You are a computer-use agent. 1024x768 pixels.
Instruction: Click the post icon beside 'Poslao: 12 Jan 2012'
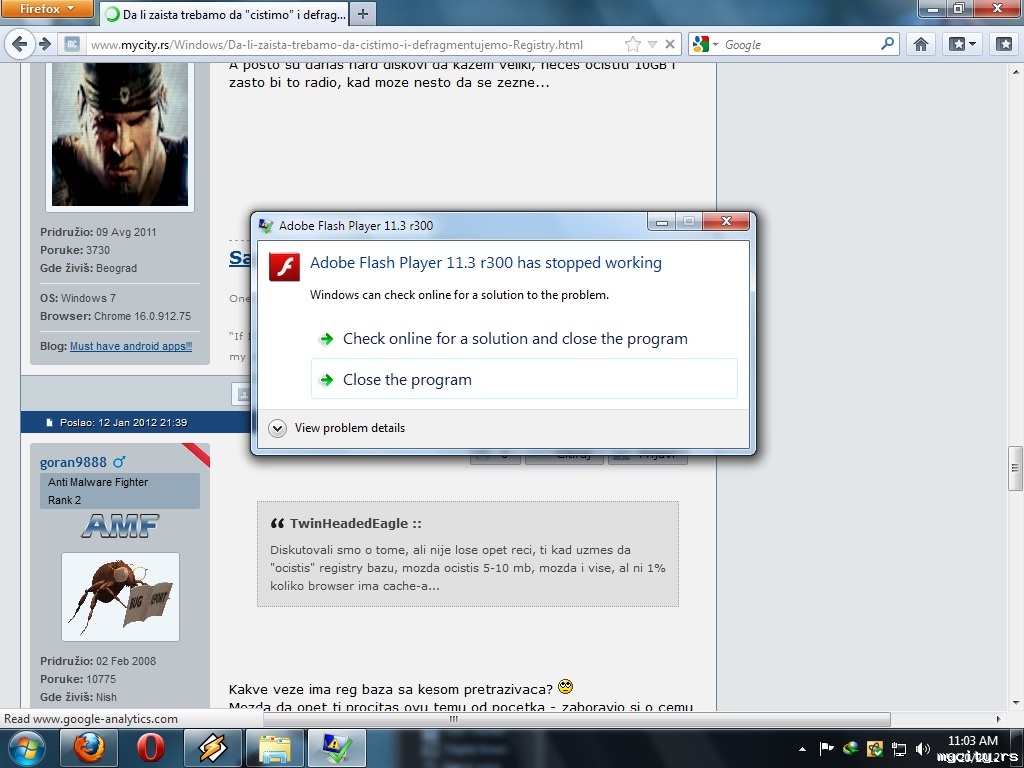point(49,423)
